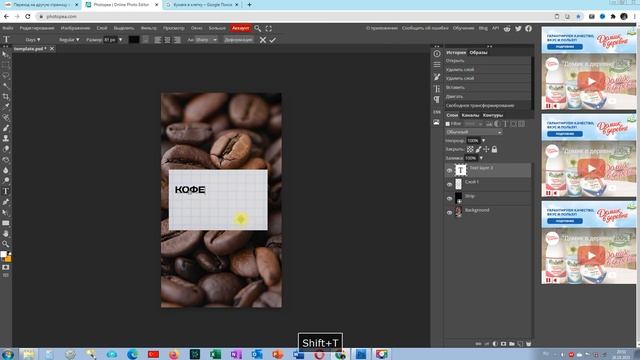The width and height of the screenshot is (640, 360).
Task: Select the Clone Stamp tool
Action: point(6,139)
